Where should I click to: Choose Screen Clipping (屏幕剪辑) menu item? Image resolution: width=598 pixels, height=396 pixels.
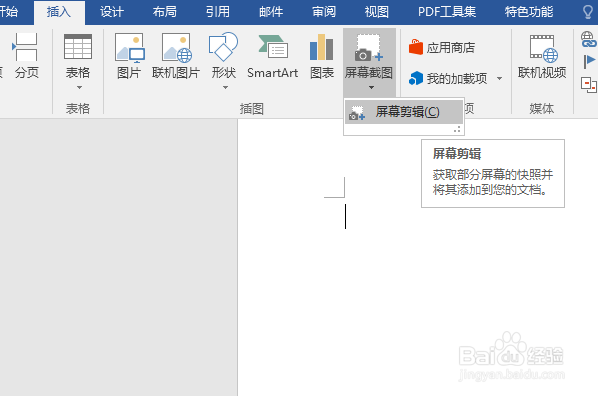[404, 112]
